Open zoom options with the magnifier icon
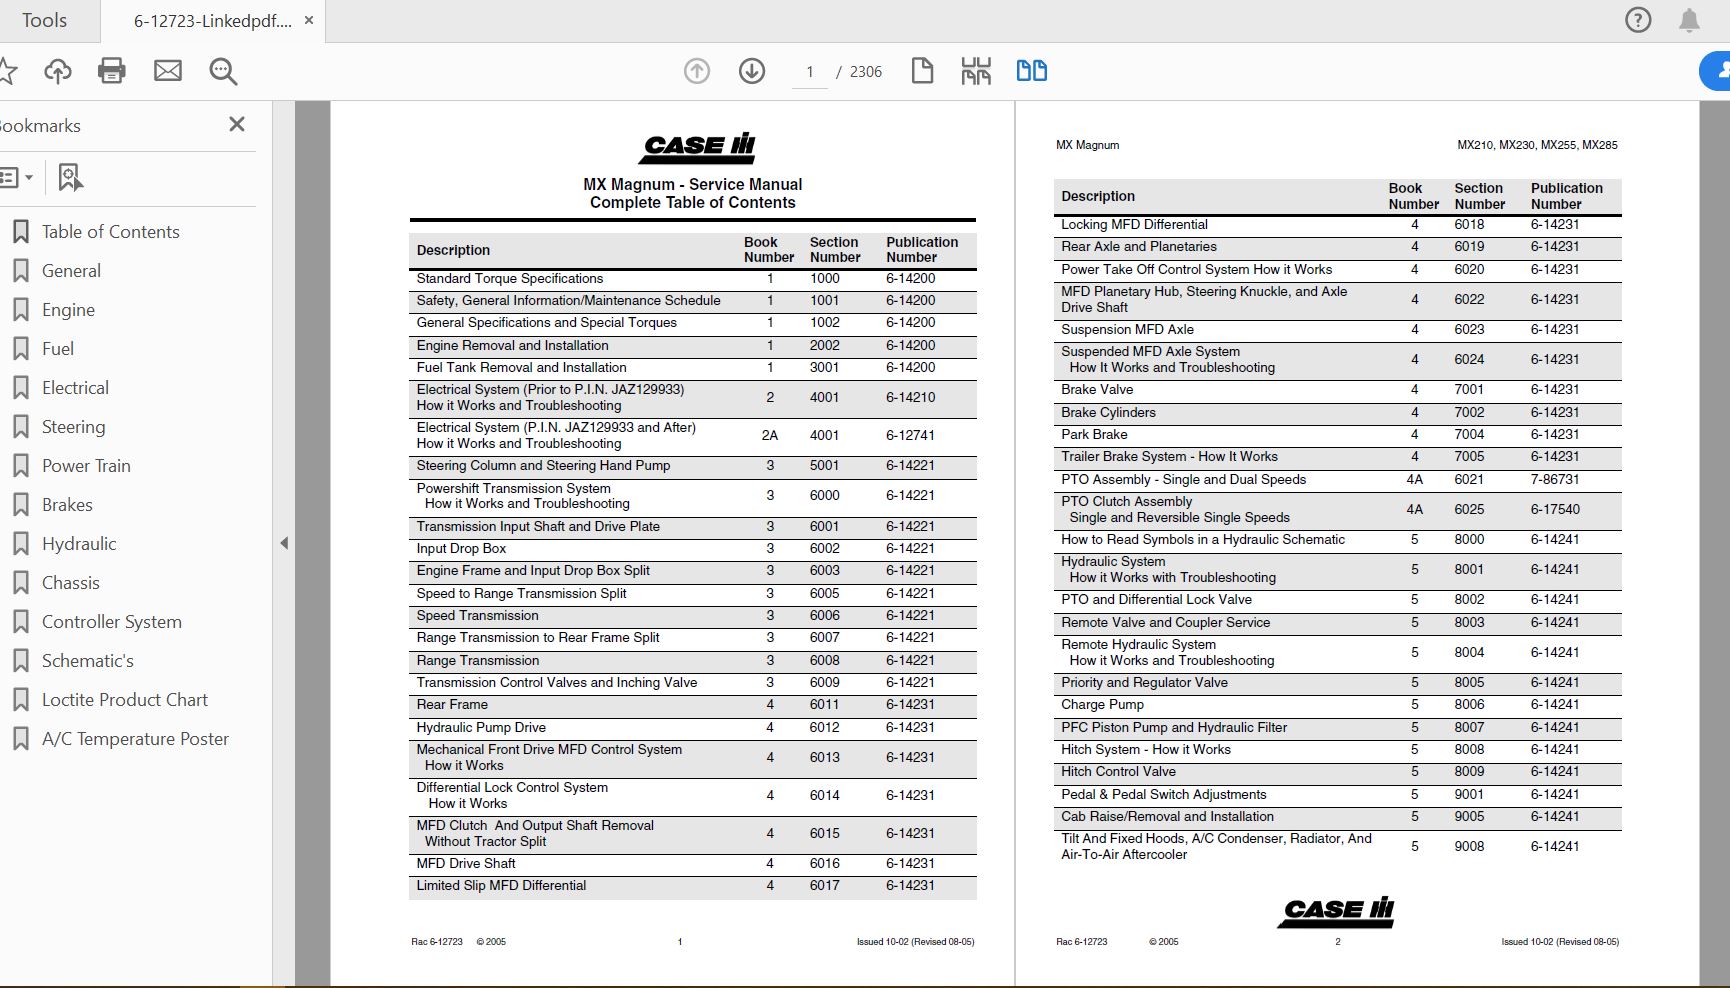This screenshot has width=1730, height=988. (222, 71)
